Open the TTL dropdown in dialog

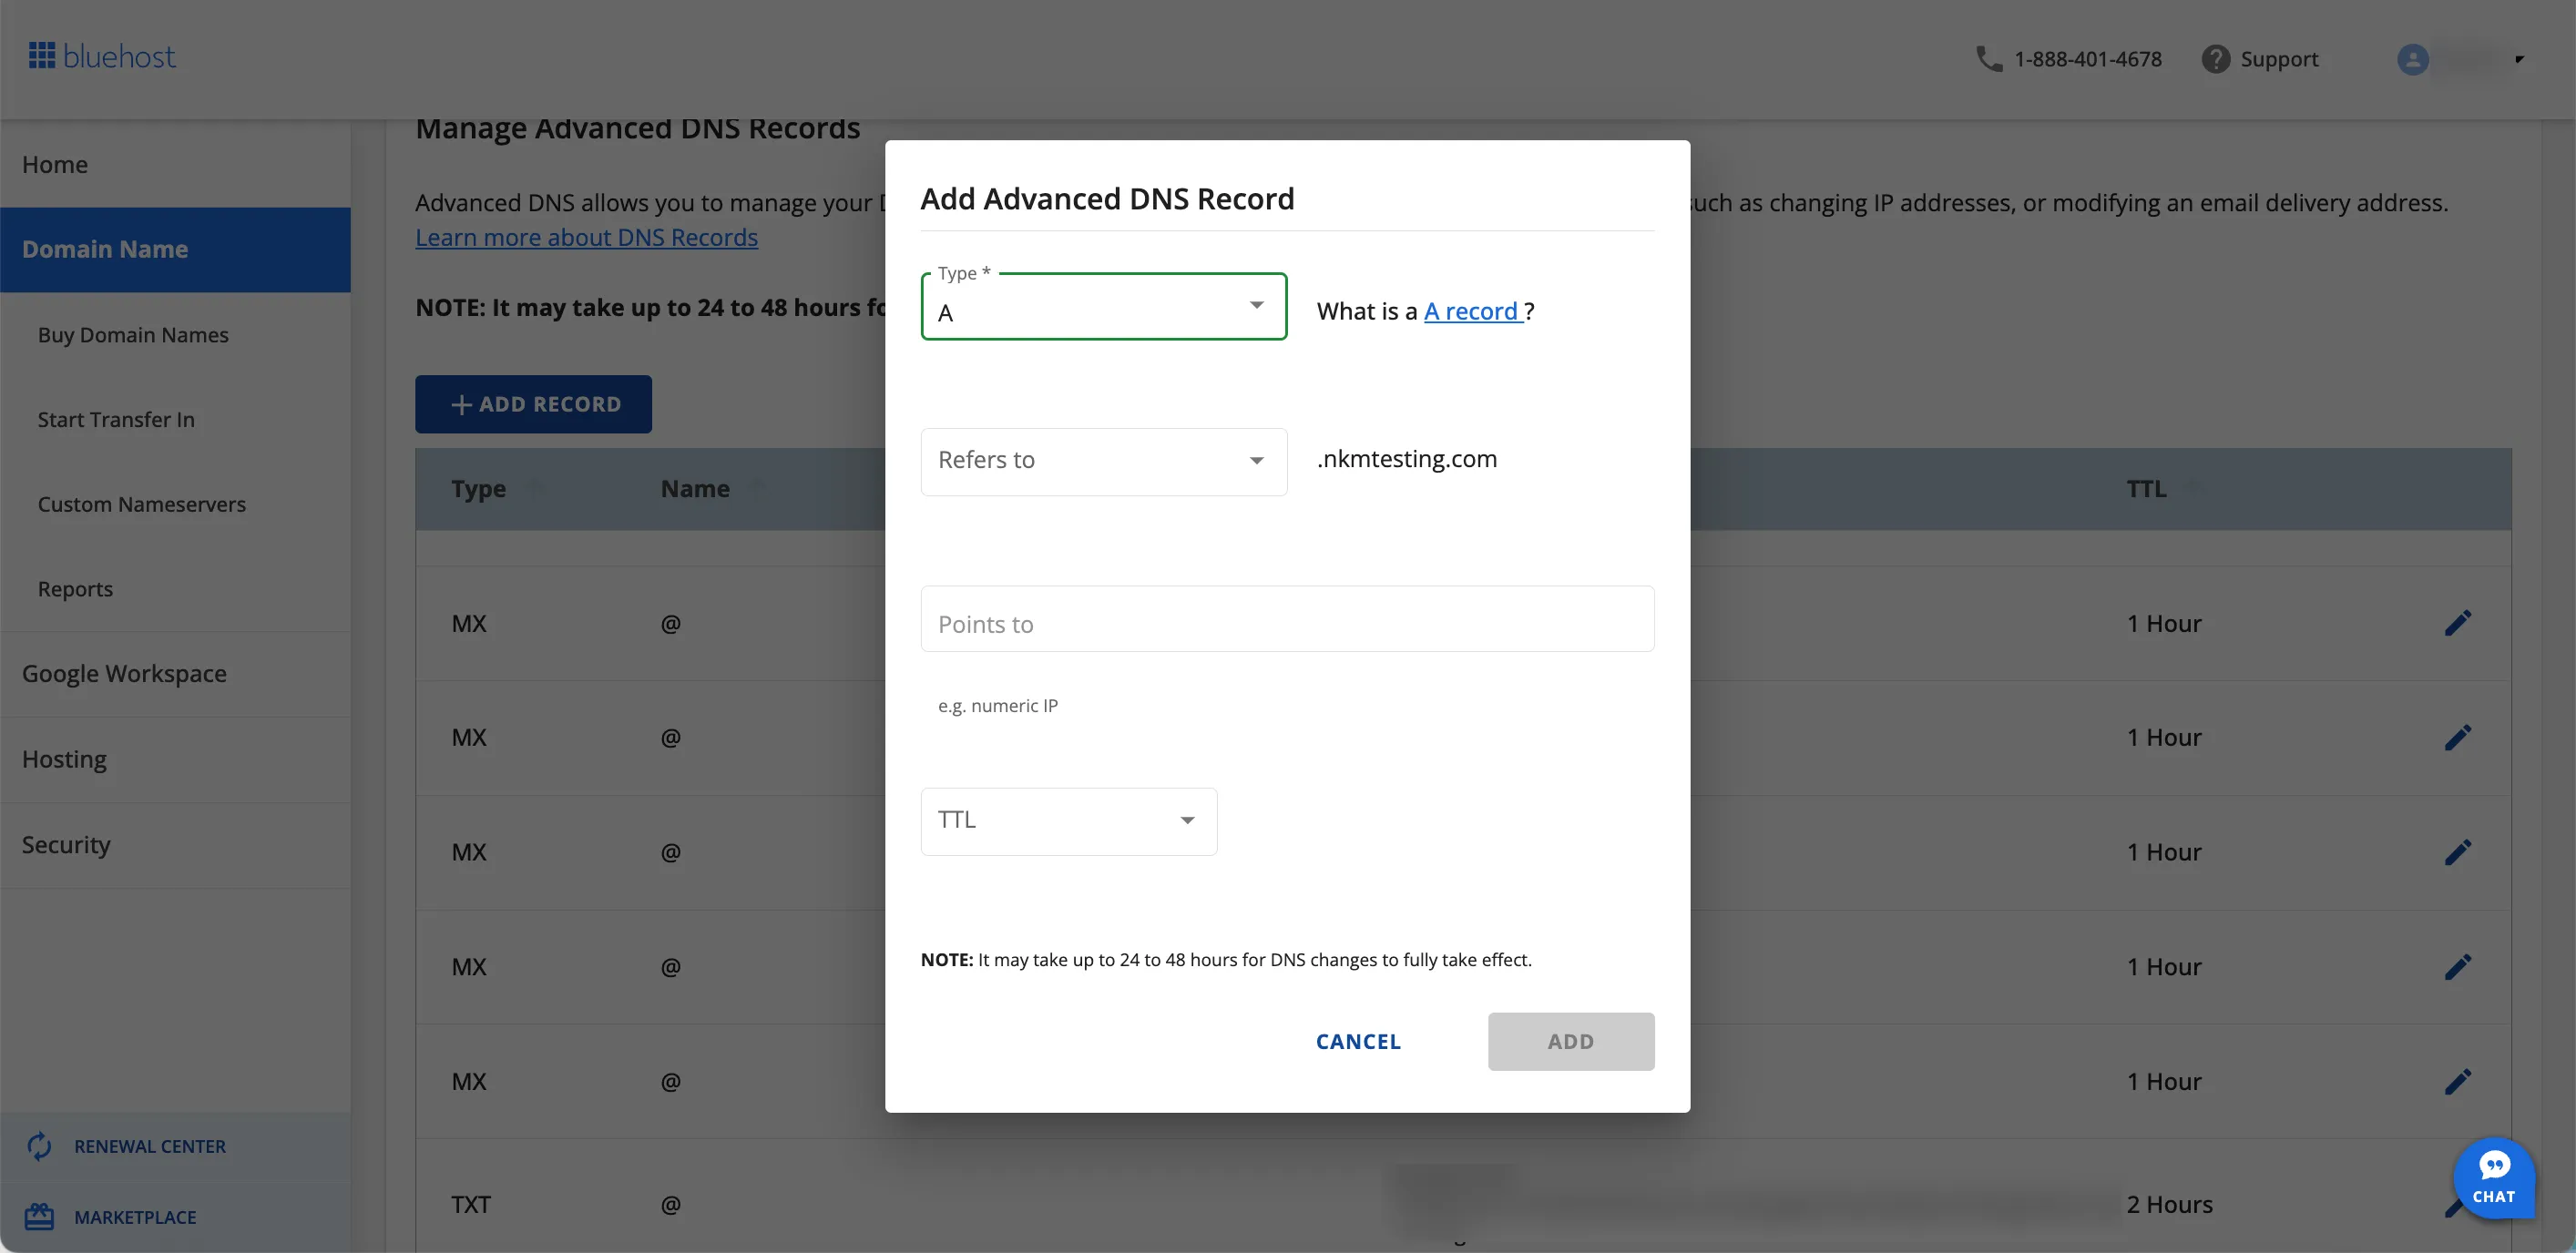[x=1068, y=821]
